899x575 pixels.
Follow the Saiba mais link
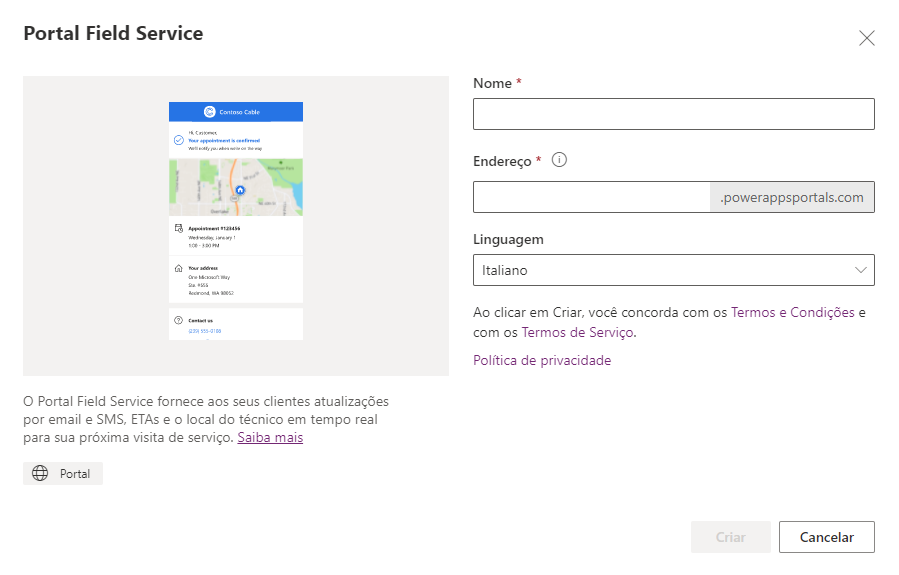click(270, 437)
